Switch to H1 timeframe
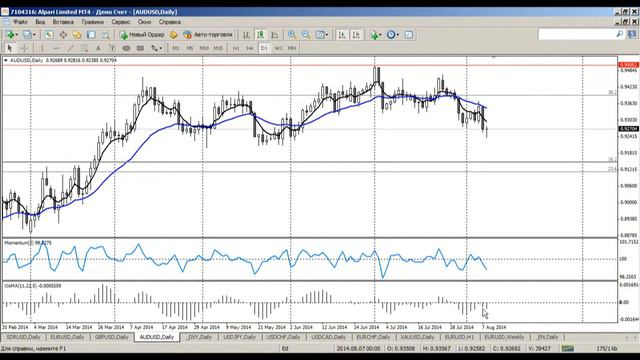The width and height of the screenshot is (640, 360). [x=236, y=48]
